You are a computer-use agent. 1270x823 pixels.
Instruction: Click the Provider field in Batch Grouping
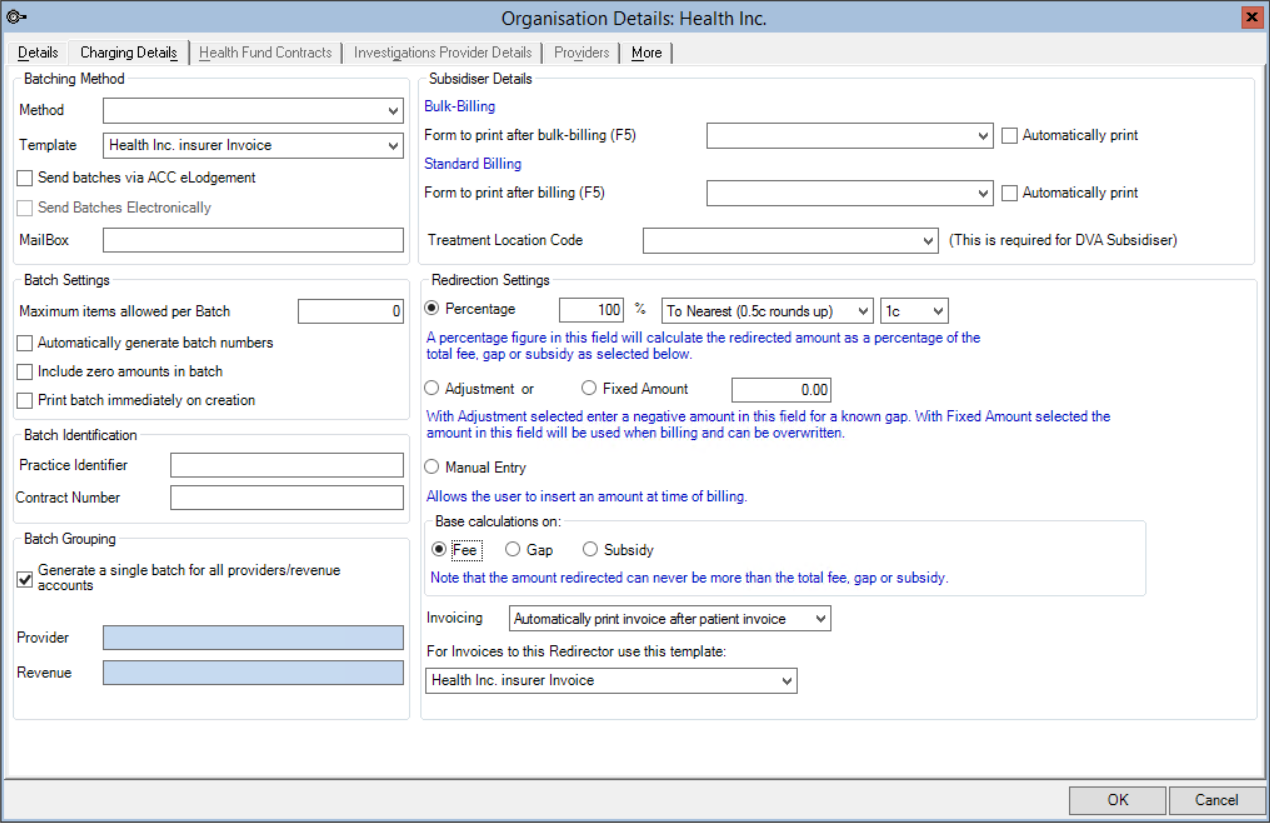point(253,638)
